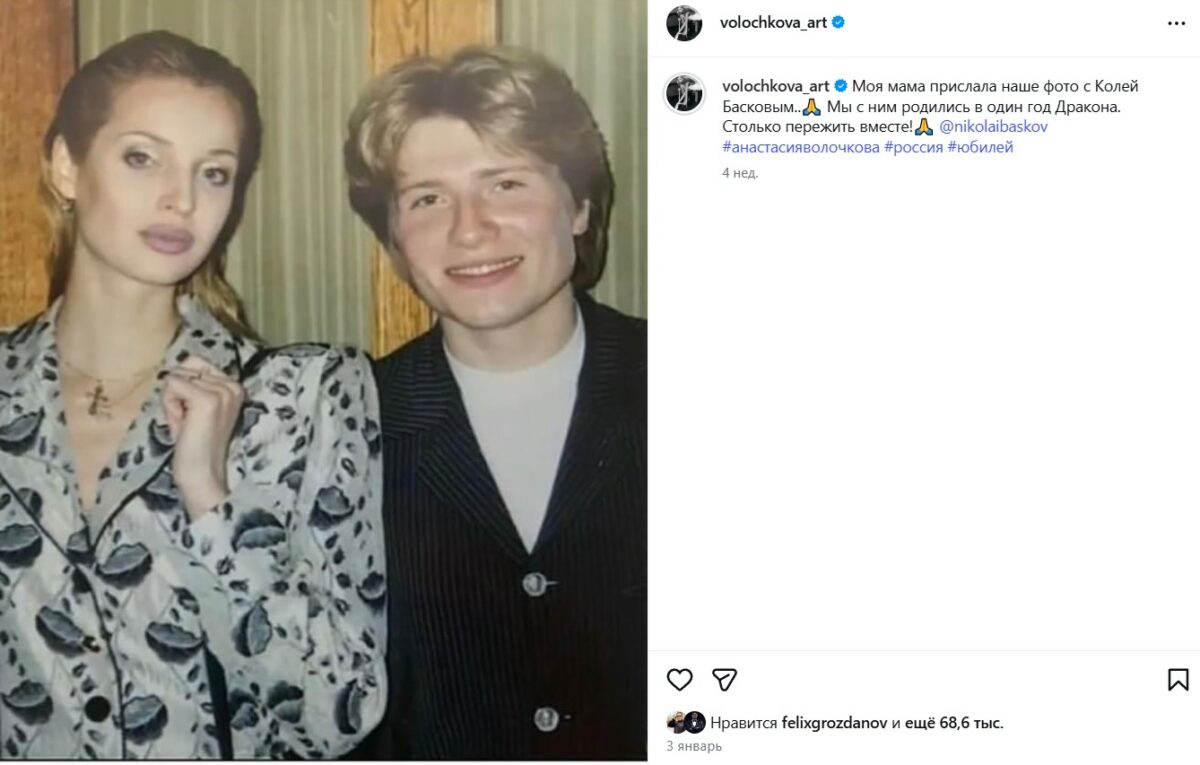This screenshot has width=1200, height=765.
Task: Open the @nikolaibaskov mention
Action: point(993,127)
